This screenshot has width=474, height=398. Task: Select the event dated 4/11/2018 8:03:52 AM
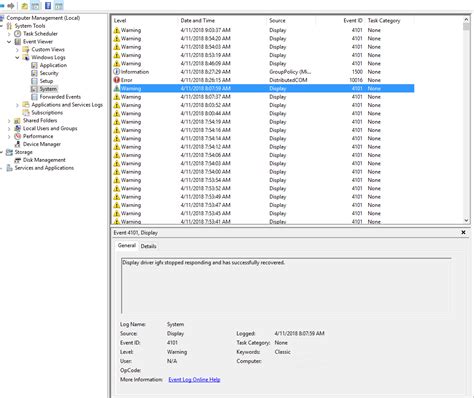263,105
